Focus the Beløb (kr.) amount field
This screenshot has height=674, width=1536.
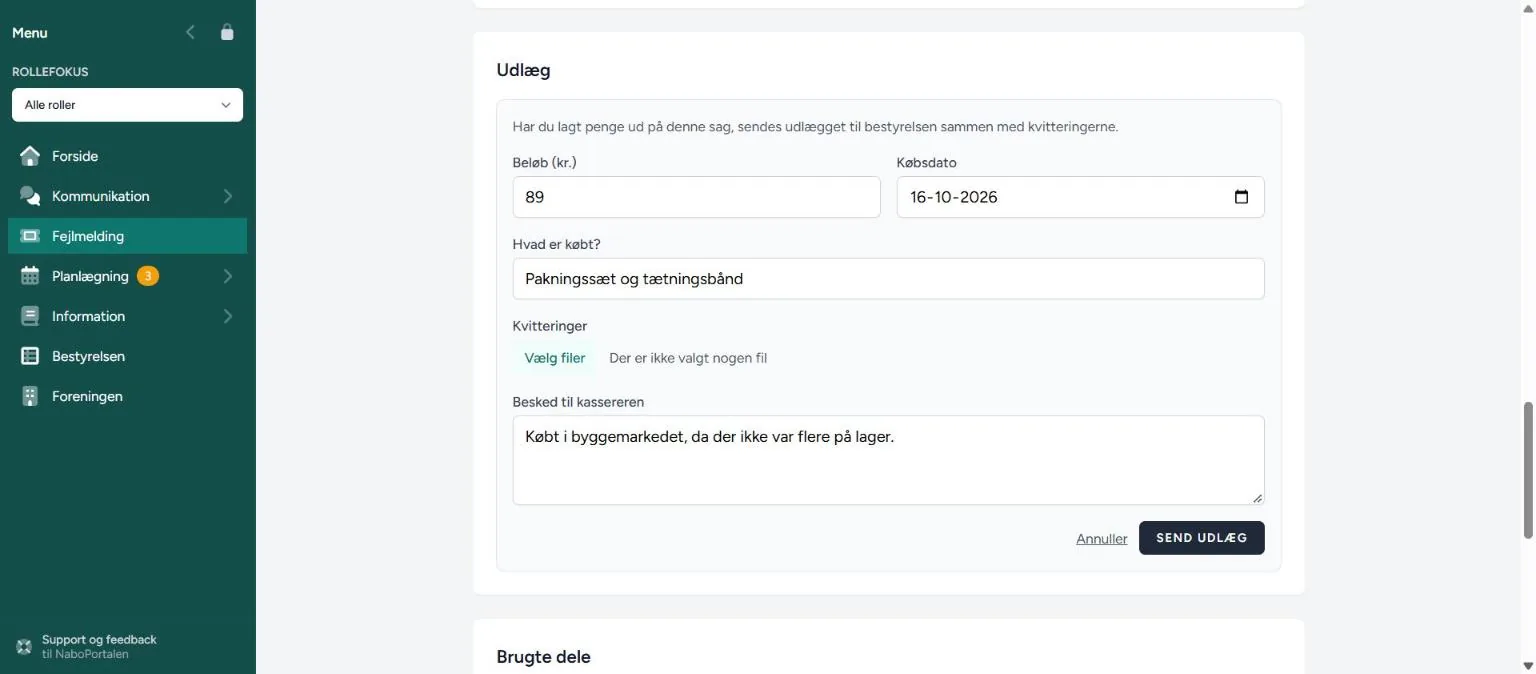[696, 197]
